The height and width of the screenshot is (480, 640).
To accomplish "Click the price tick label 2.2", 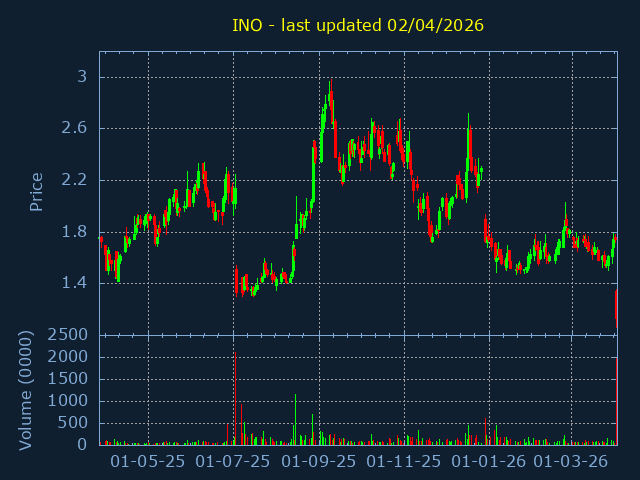I will click(76, 180).
